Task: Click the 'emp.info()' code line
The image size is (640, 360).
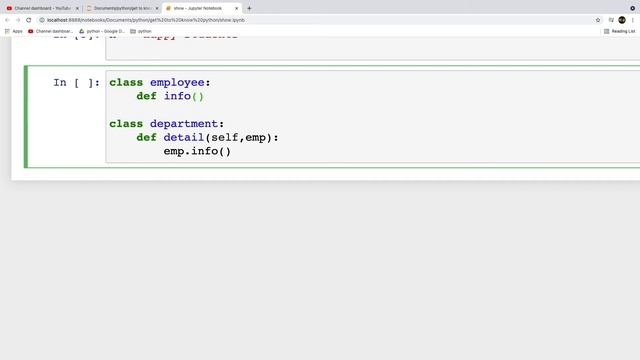Action: [197, 151]
